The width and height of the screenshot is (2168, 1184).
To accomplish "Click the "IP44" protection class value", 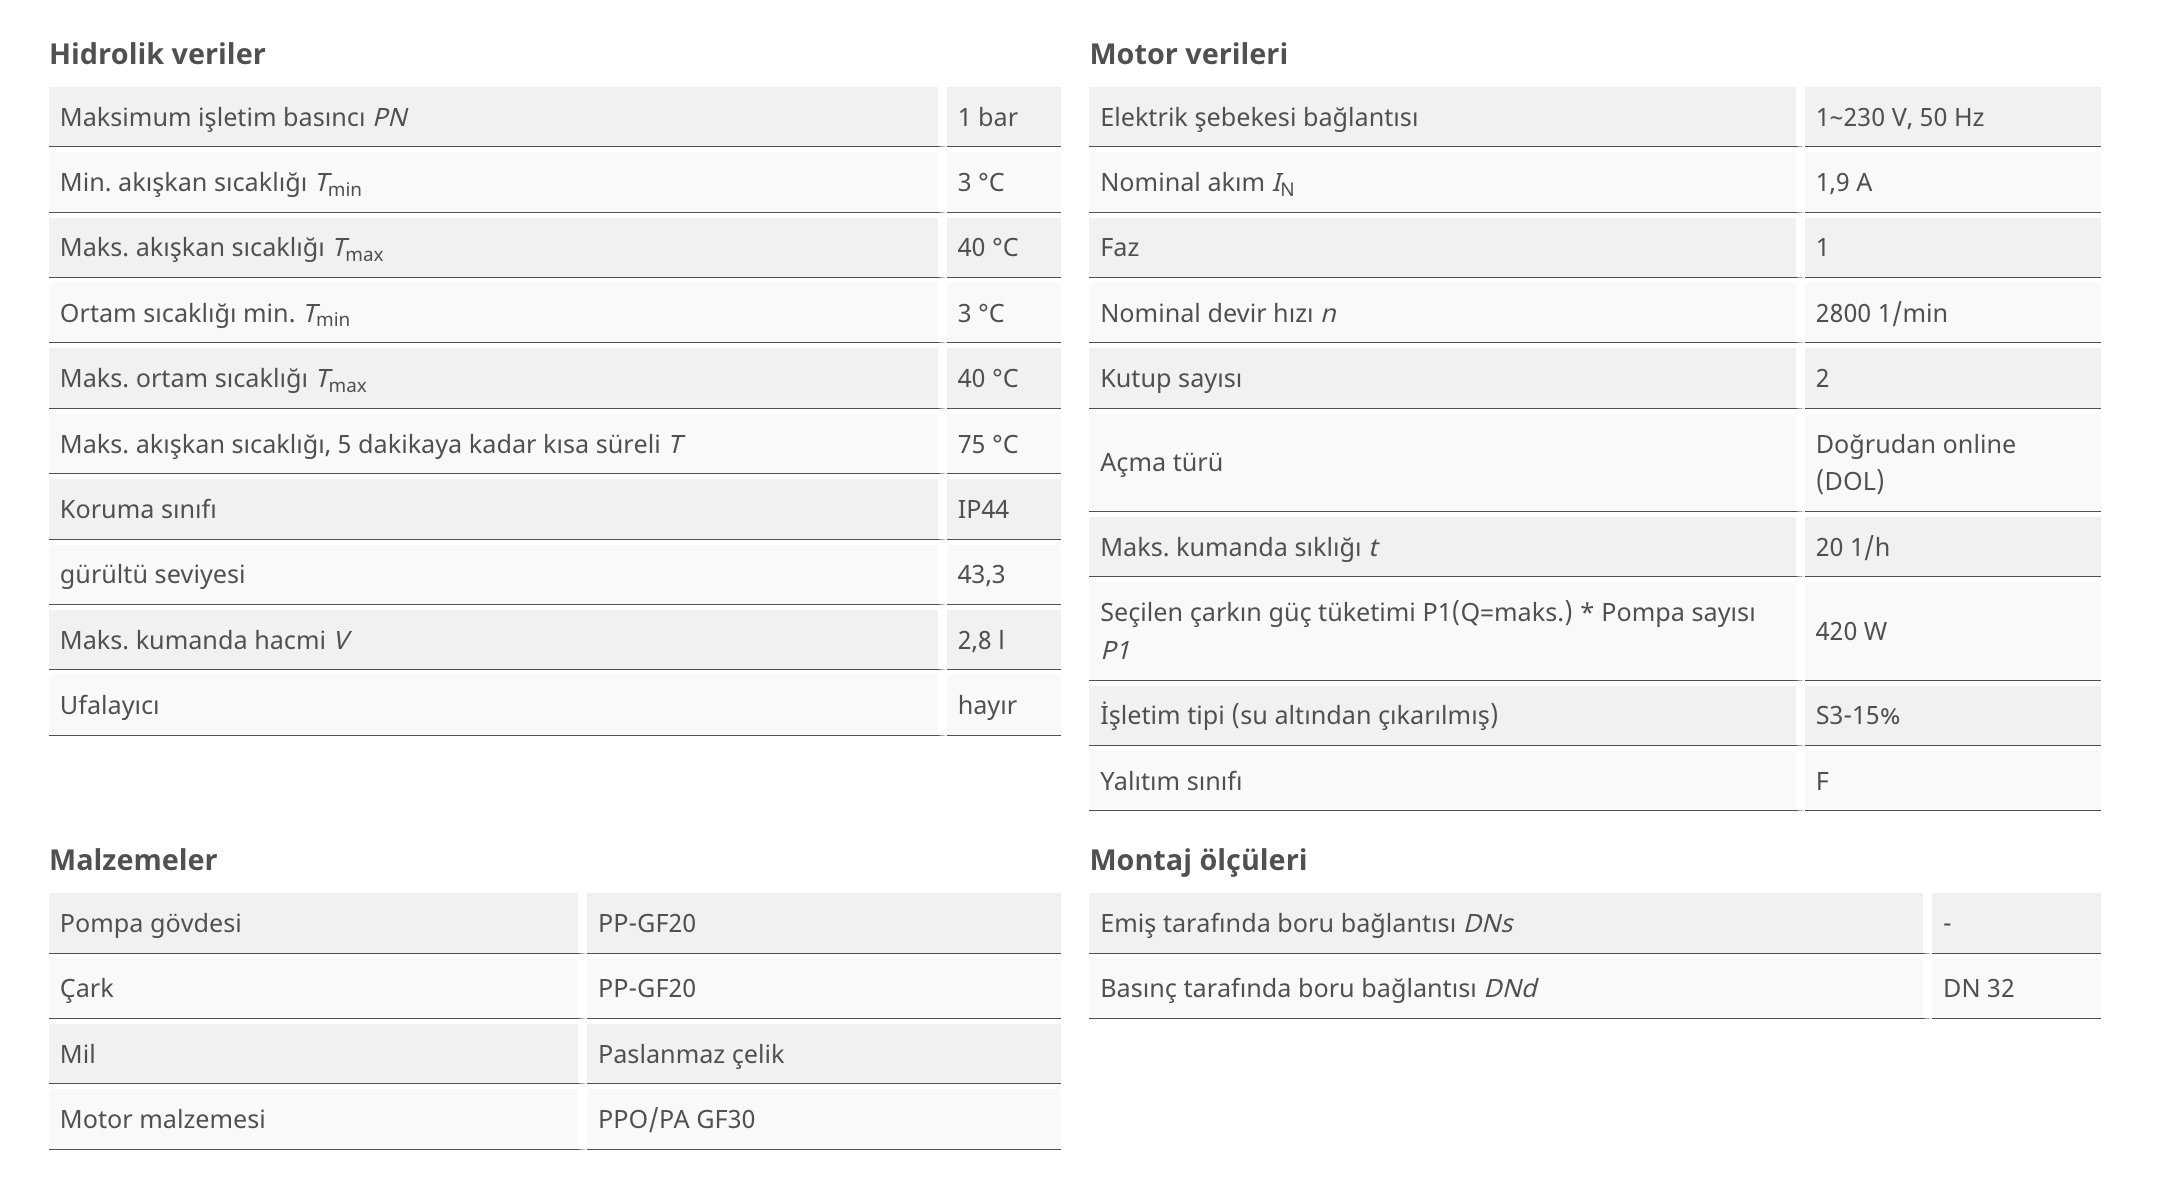I will click(983, 509).
